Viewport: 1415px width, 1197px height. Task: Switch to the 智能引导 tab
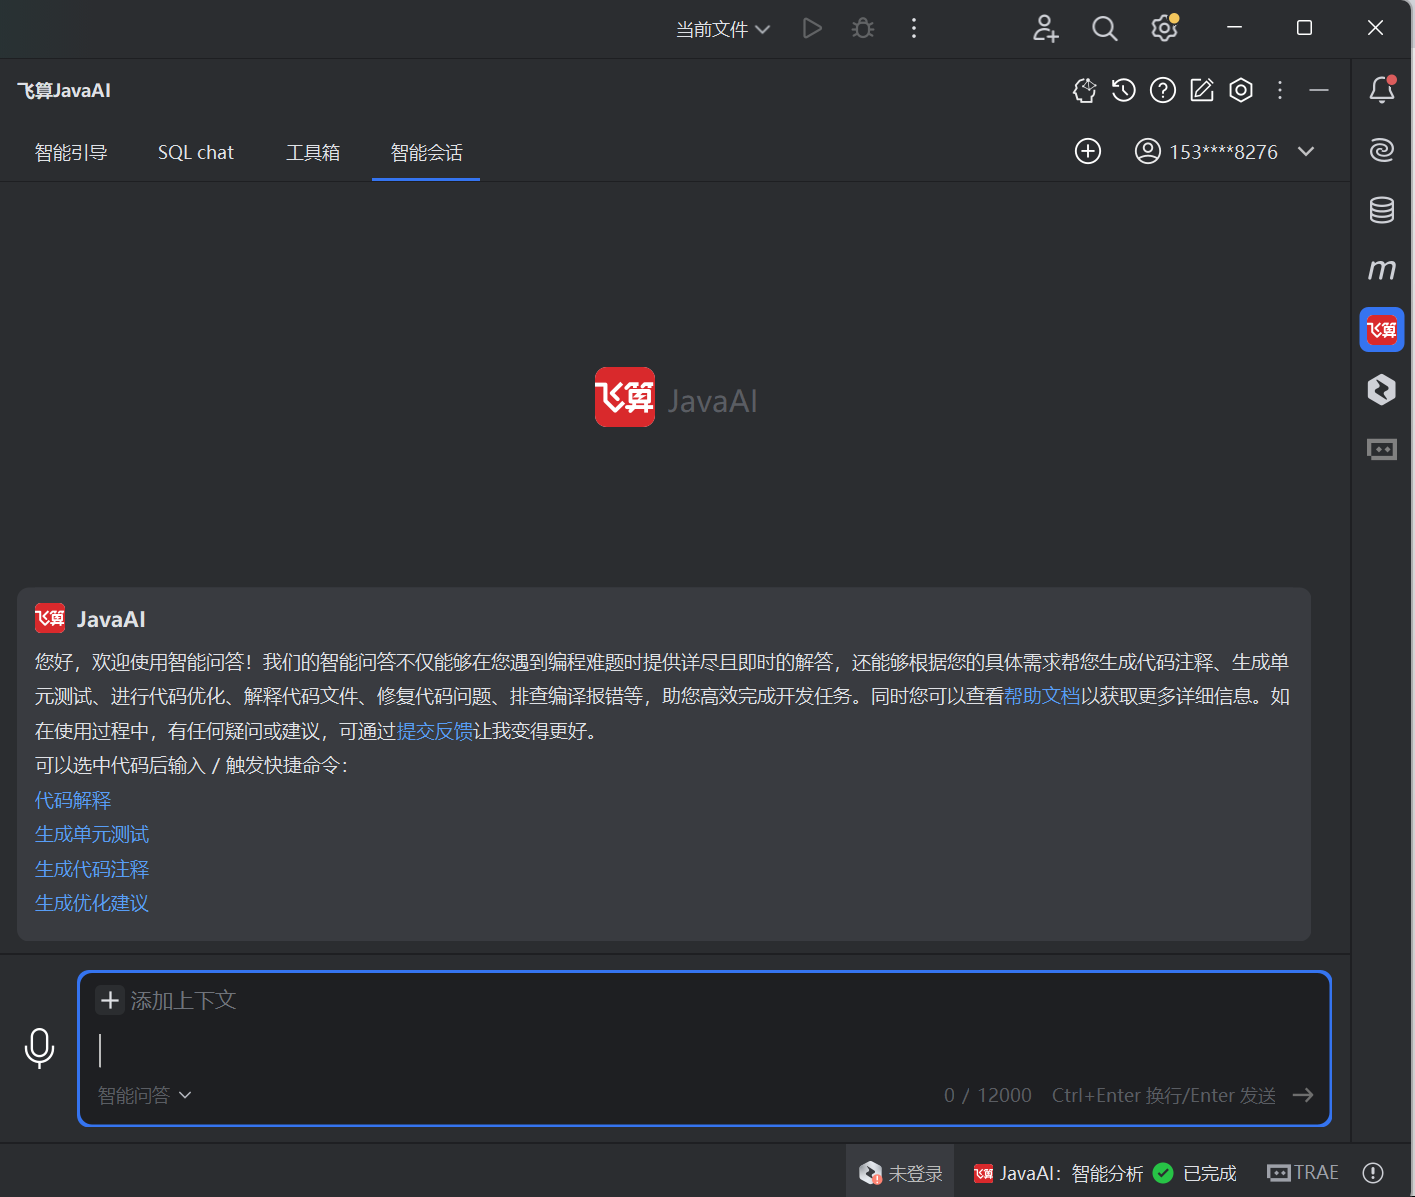pyautogui.click(x=71, y=152)
